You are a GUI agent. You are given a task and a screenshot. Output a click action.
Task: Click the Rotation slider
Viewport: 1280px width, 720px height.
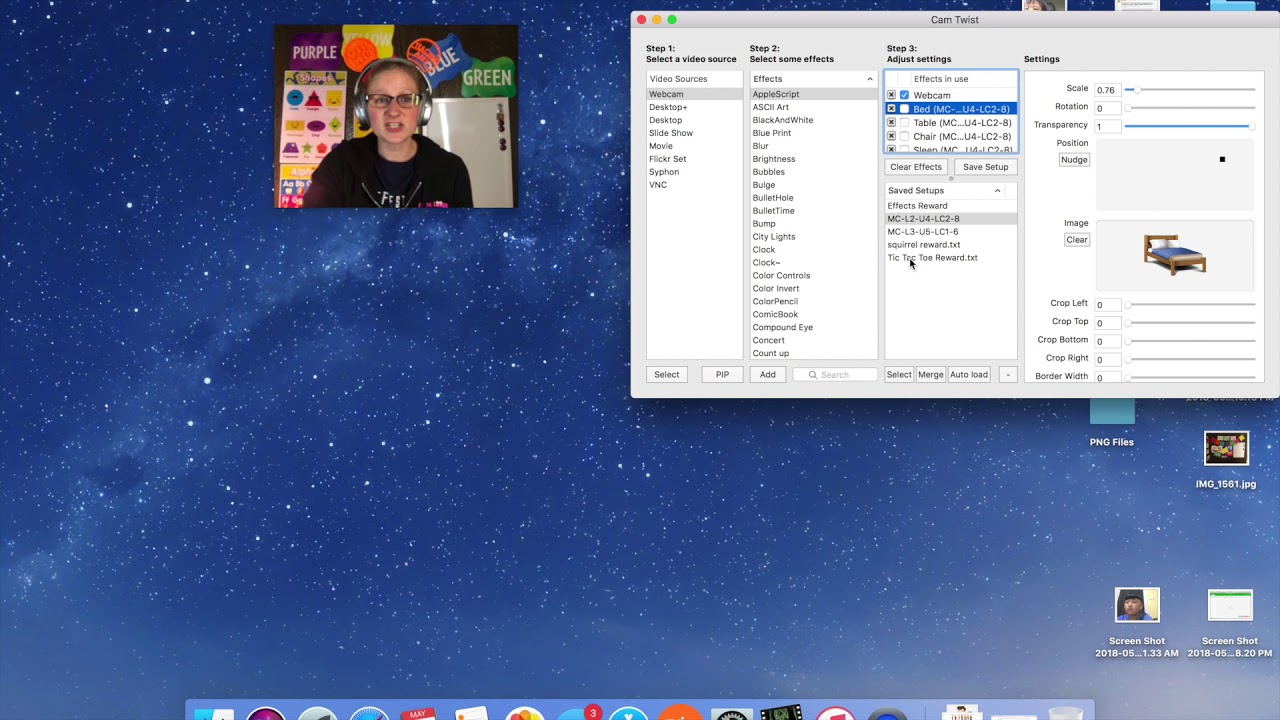point(1190,108)
